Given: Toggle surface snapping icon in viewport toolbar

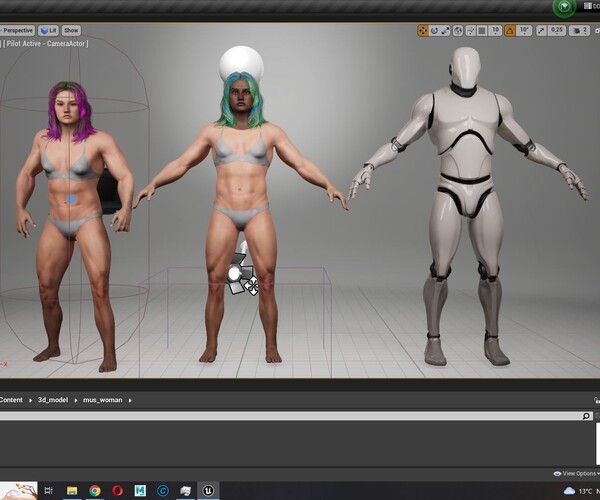Looking at the screenshot, I should tap(470, 31).
